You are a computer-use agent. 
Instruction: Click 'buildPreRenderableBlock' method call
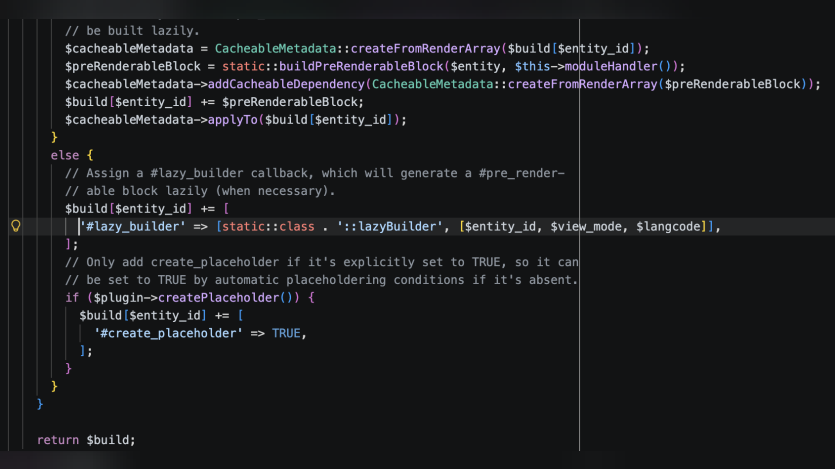361,67
